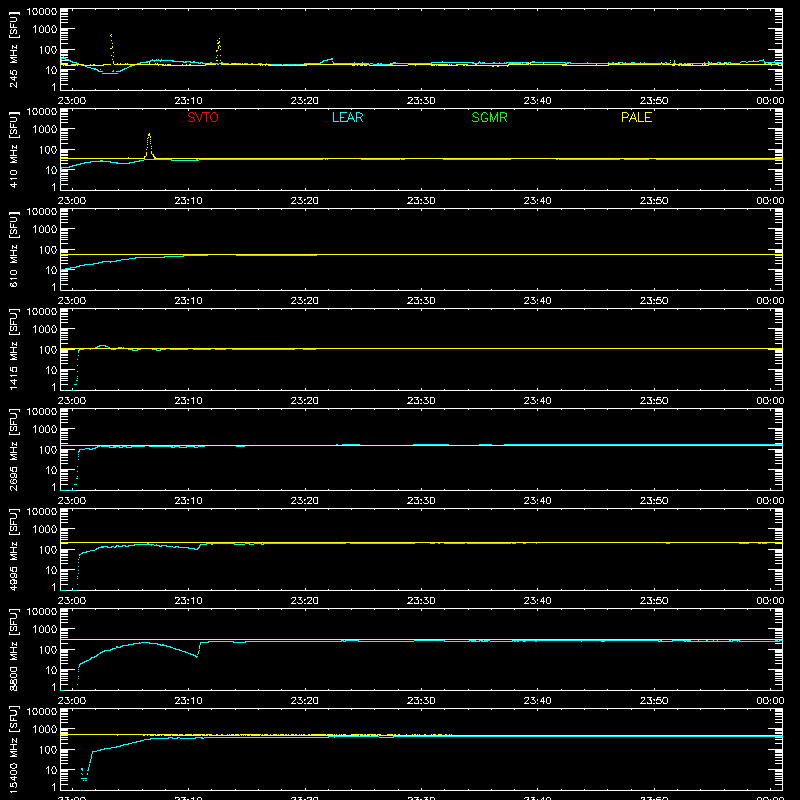
Task: Select the 15400 MHz [SFU] axis title
Action: coord(14,749)
